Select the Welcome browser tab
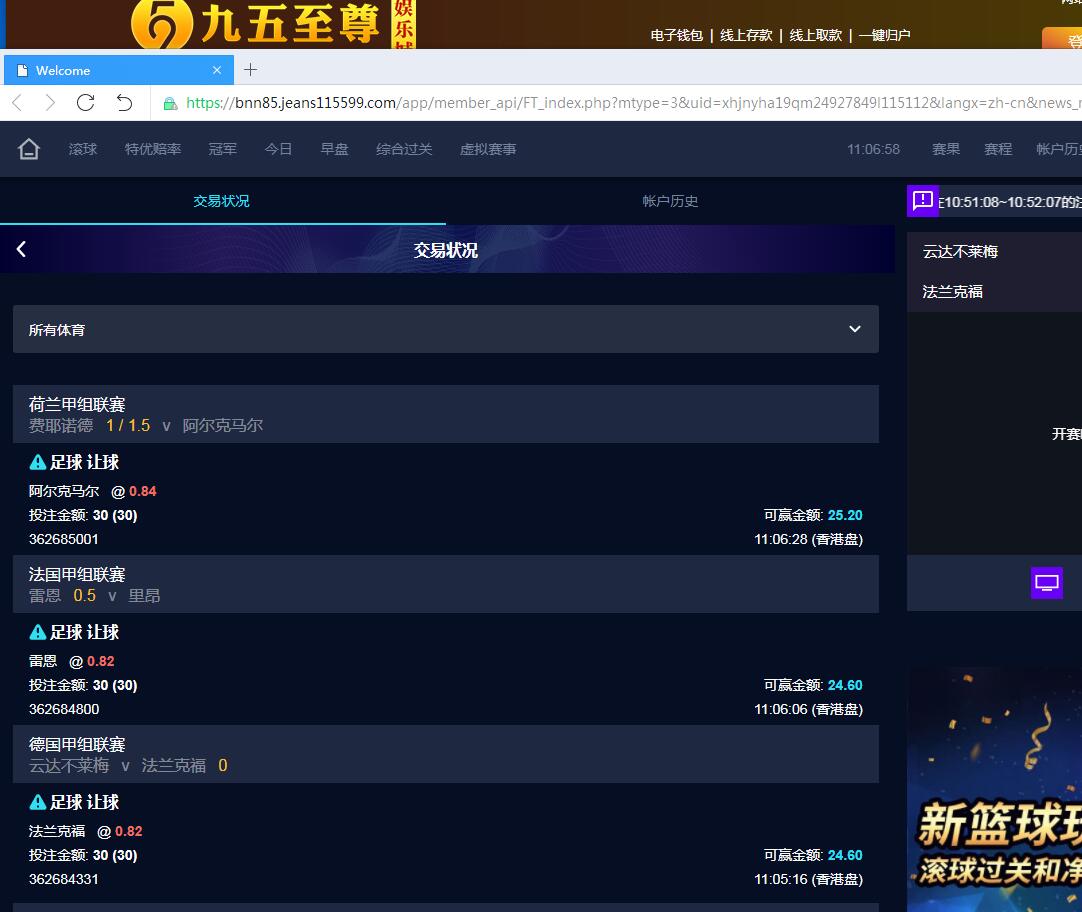The image size is (1082, 912). [x=119, y=70]
